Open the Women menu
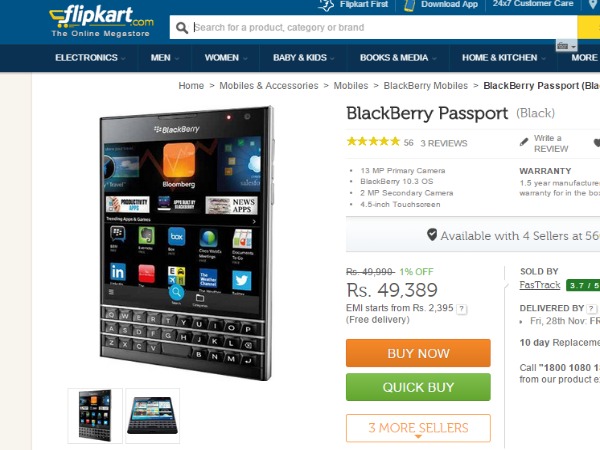This screenshot has height=450, width=600. (x=226, y=58)
